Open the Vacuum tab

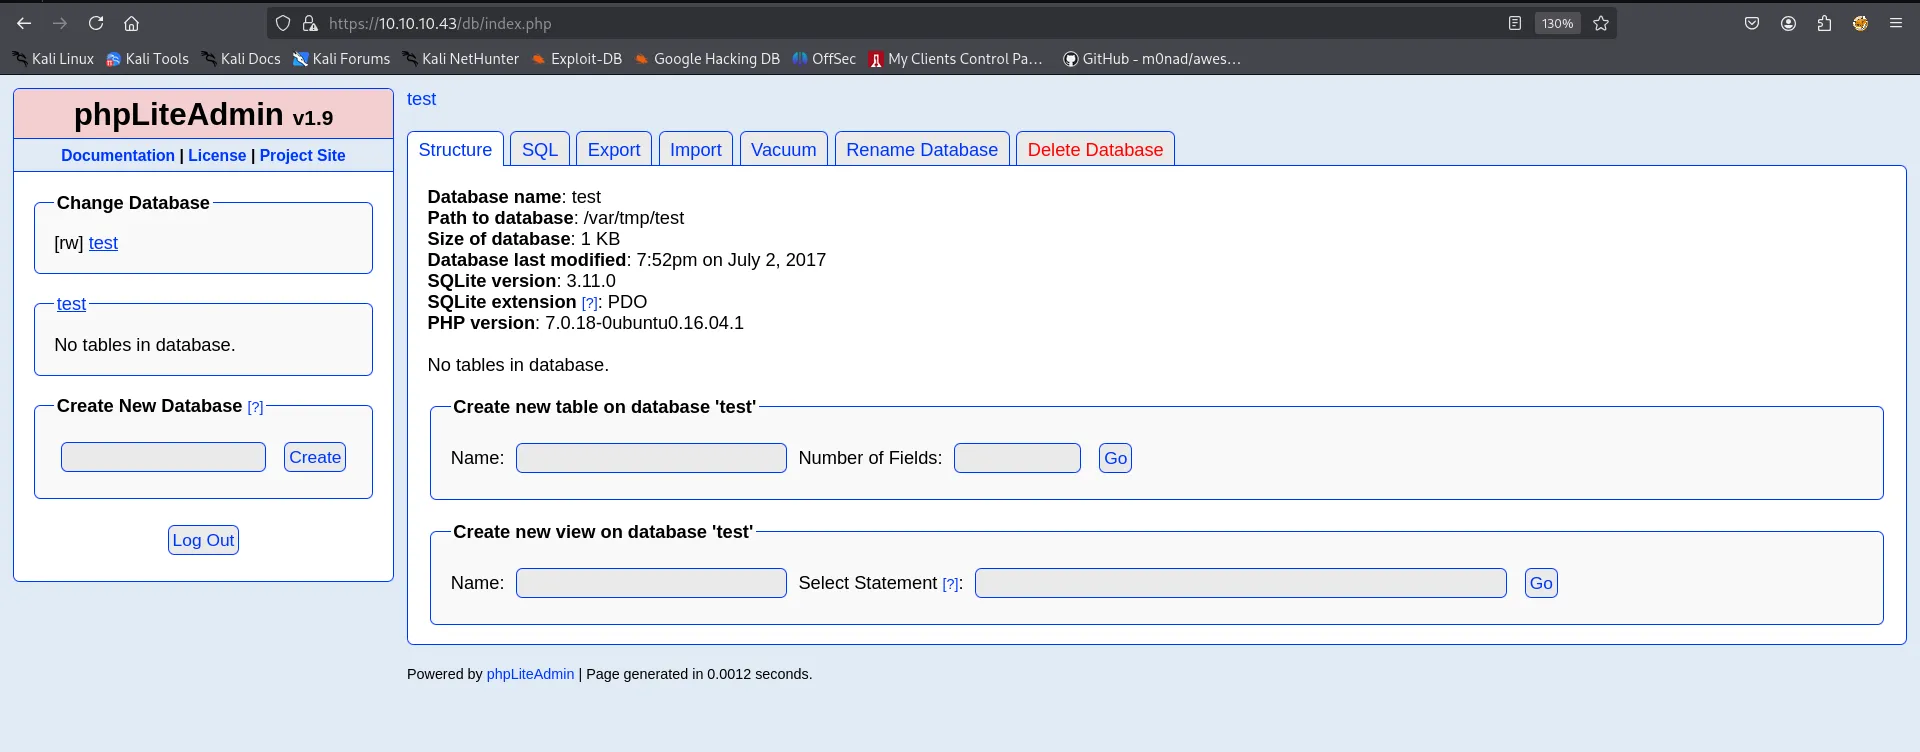(784, 149)
